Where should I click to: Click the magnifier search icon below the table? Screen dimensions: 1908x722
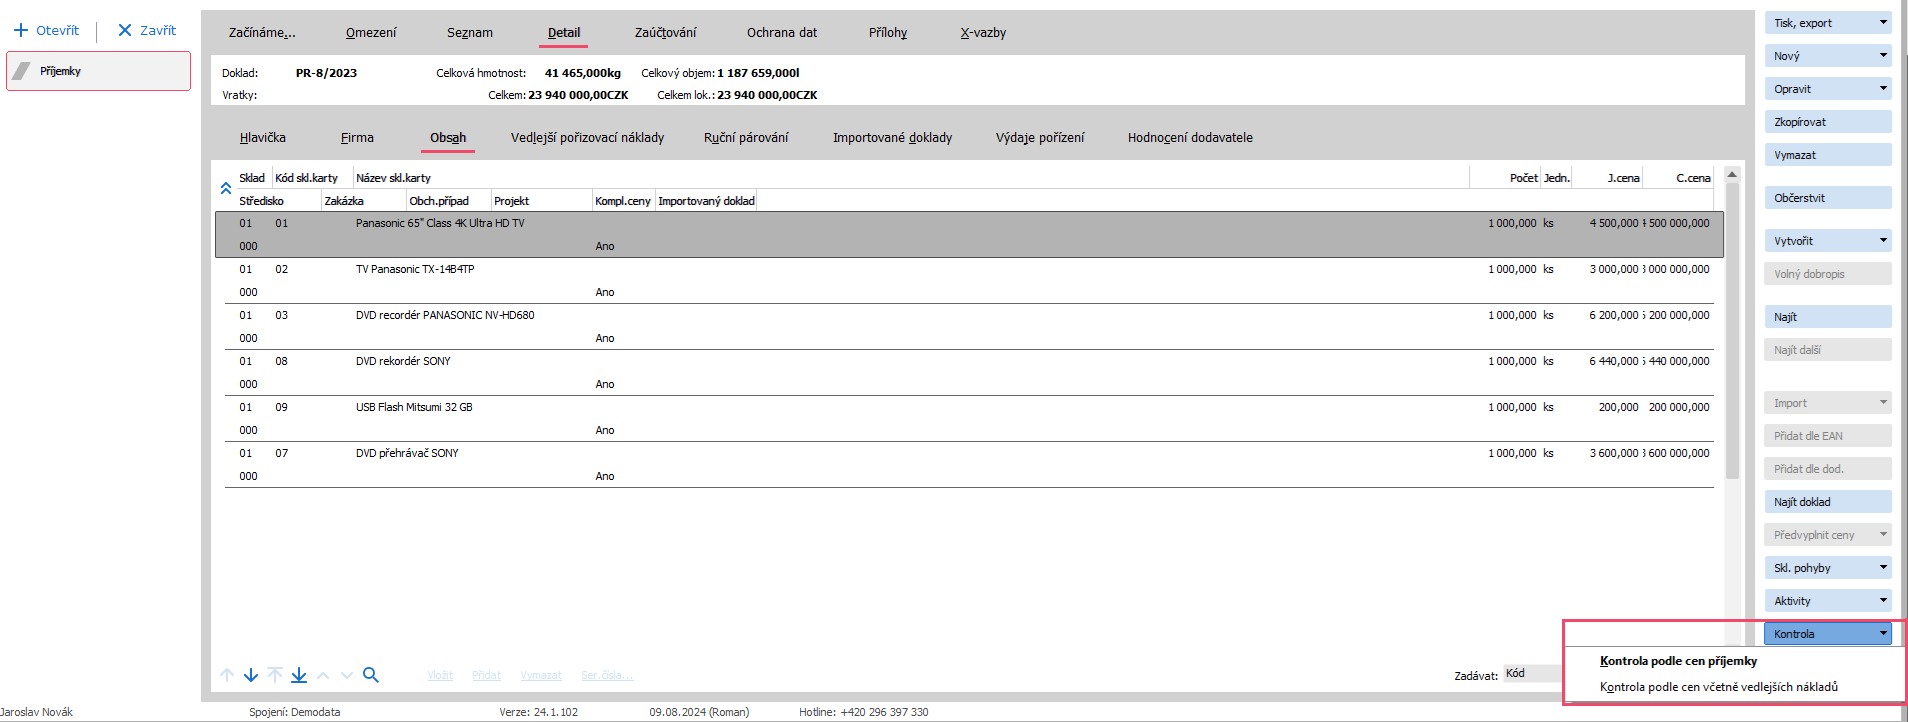point(371,675)
